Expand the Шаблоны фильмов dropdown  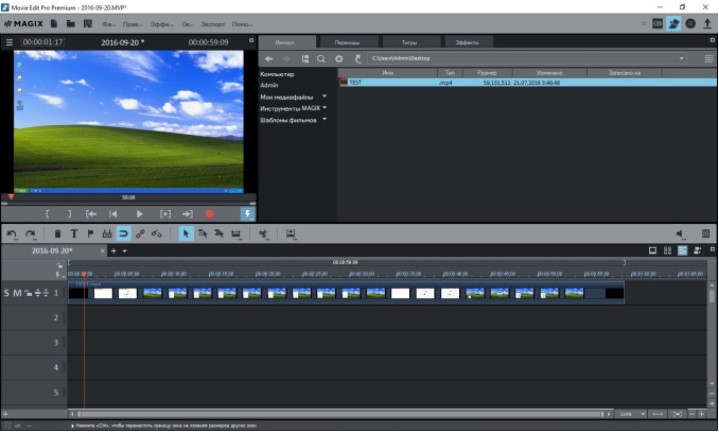point(325,119)
